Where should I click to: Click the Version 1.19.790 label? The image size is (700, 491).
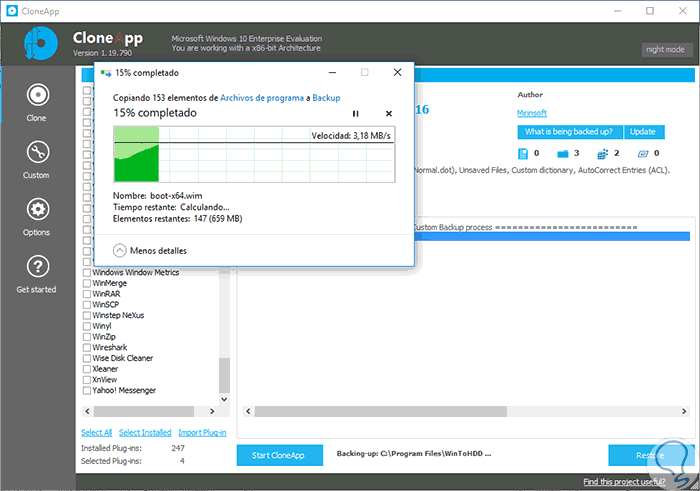pyautogui.click(x=102, y=53)
